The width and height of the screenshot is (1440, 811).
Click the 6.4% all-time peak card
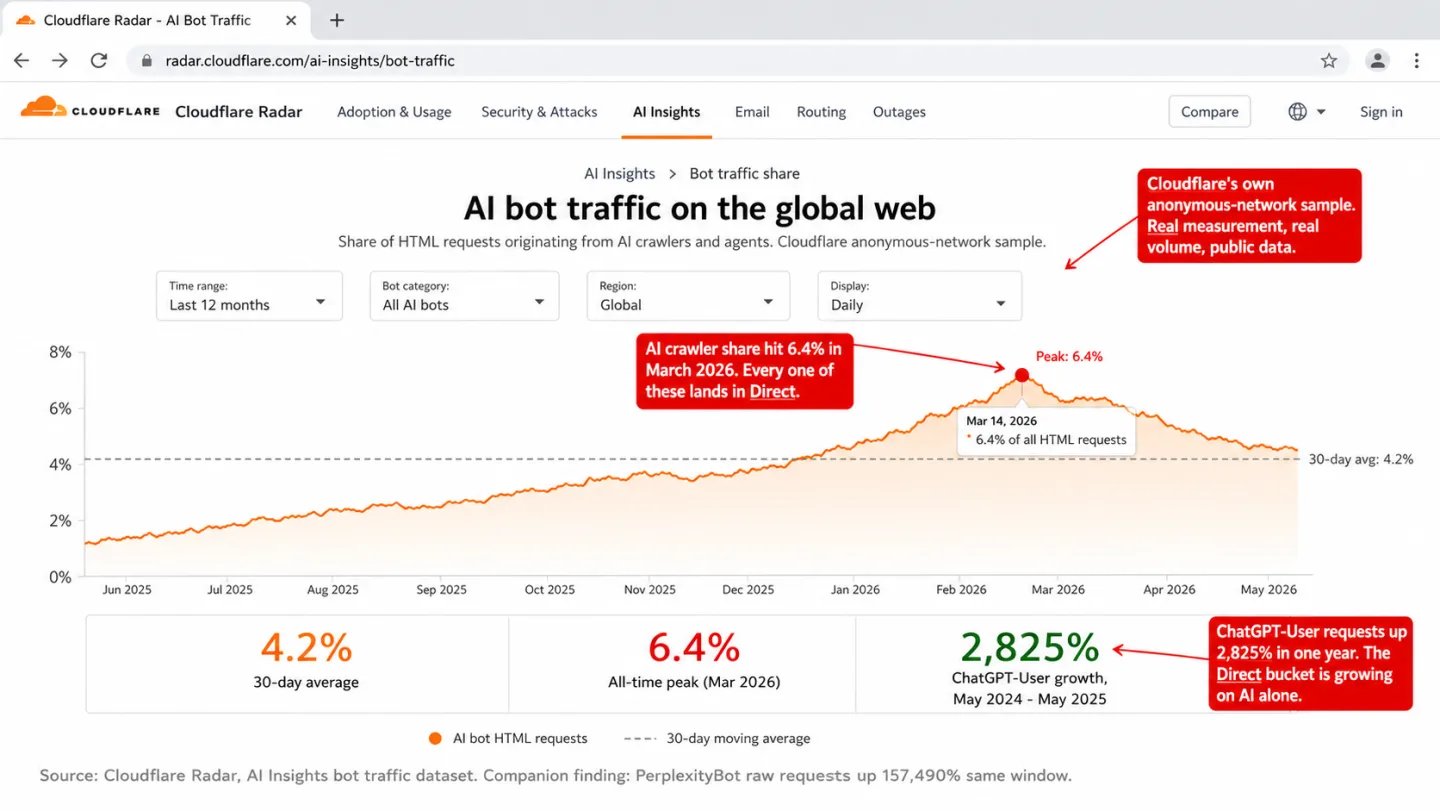[682, 664]
